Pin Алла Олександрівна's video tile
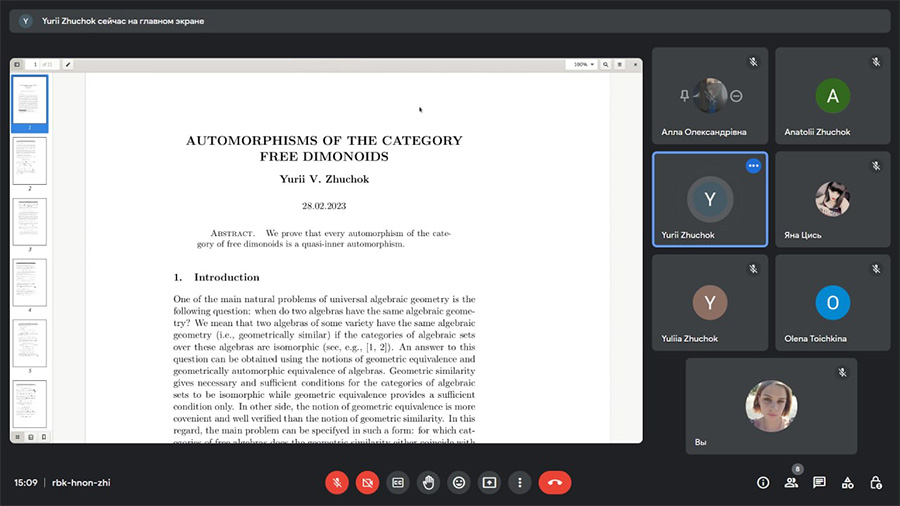The image size is (900, 506). pos(685,96)
